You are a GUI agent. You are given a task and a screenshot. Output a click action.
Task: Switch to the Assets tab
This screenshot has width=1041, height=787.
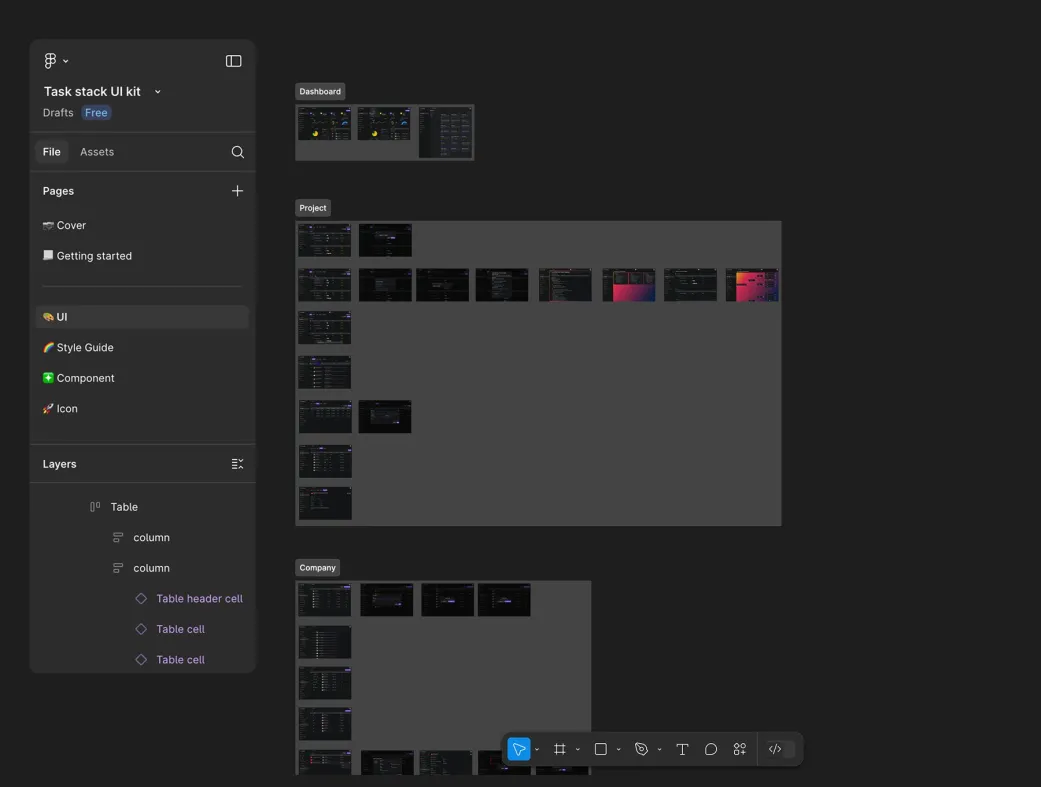point(97,152)
